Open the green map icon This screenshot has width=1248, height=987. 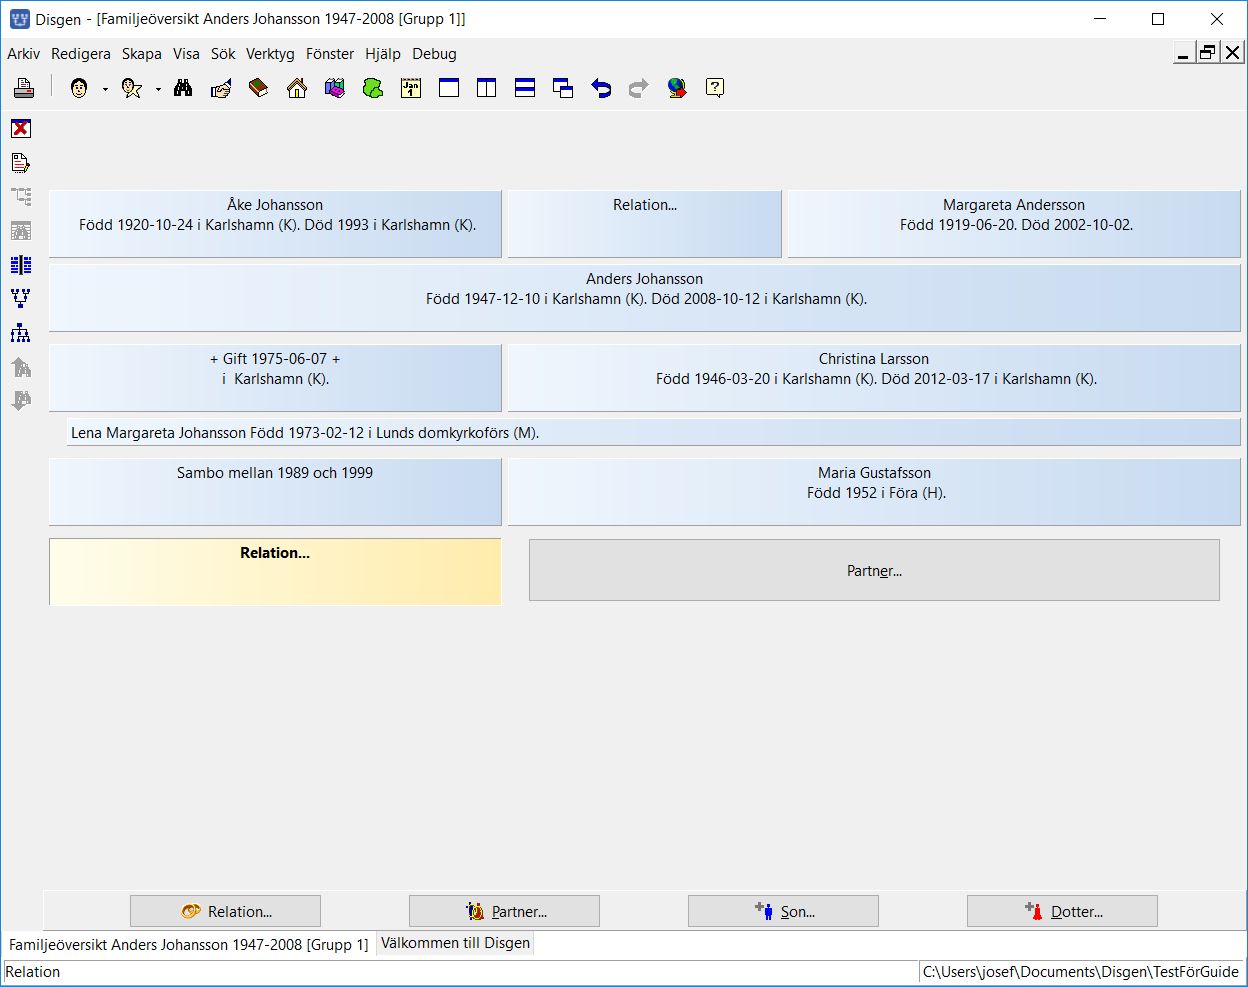tap(373, 88)
